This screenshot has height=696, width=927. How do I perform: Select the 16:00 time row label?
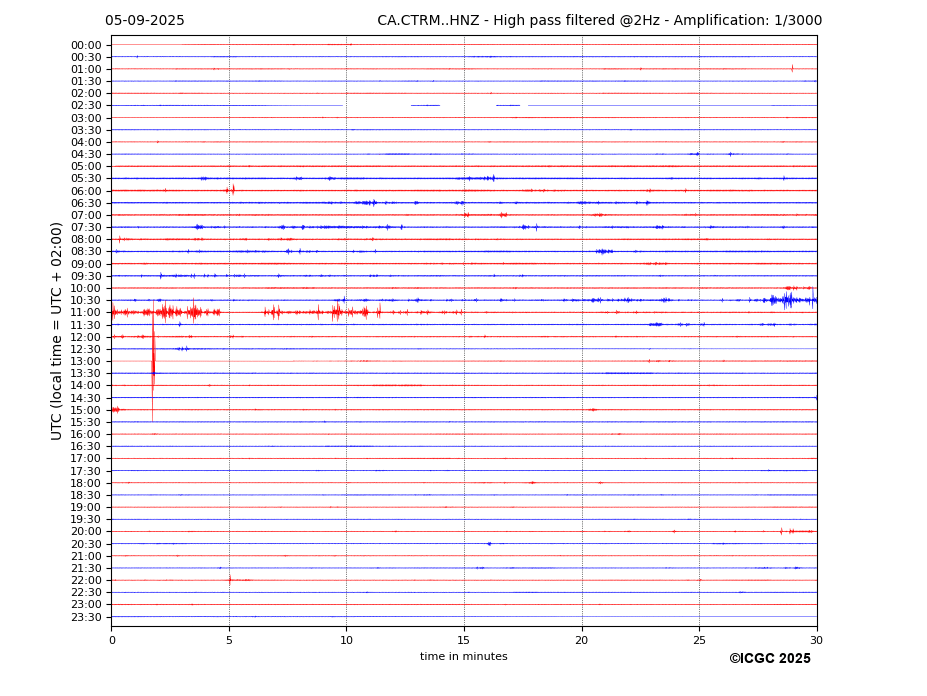(x=86, y=435)
